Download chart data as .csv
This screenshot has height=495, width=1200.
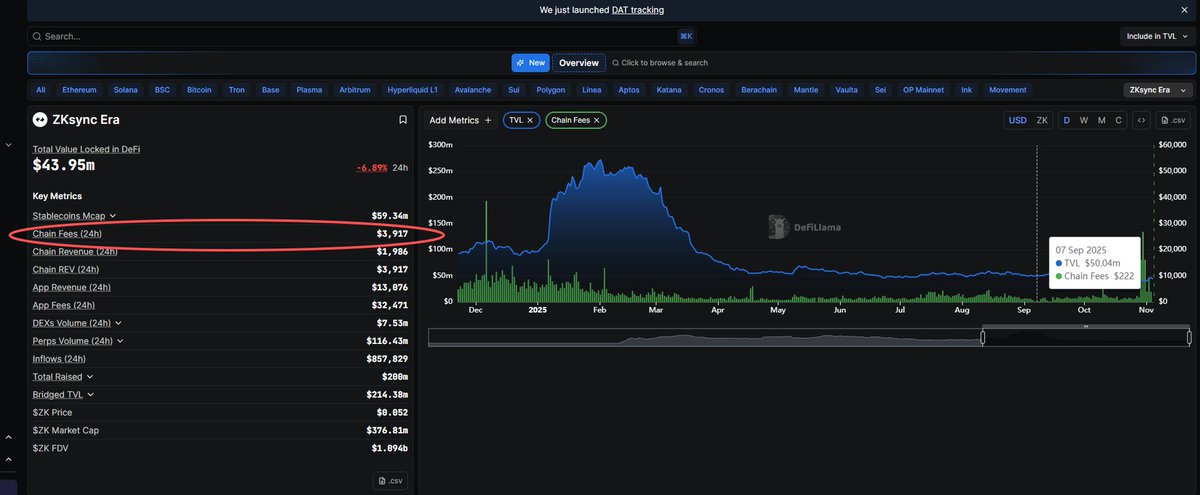click(1173, 120)
